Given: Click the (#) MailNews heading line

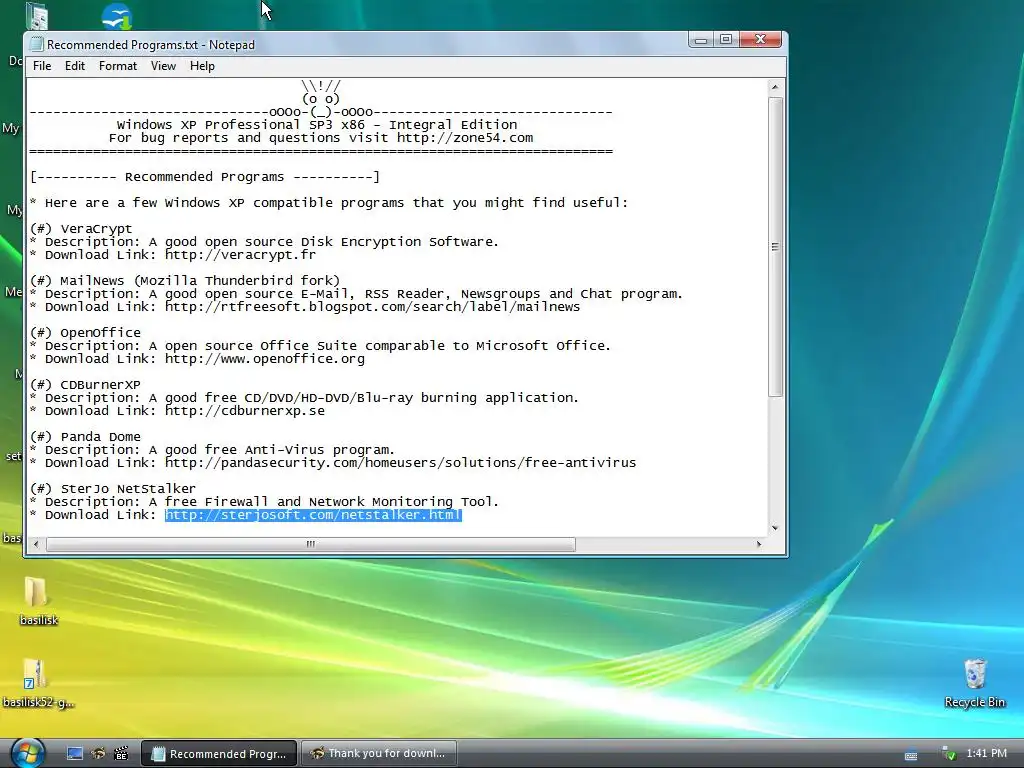Looking at the screenshot, I should pos(185,281).
